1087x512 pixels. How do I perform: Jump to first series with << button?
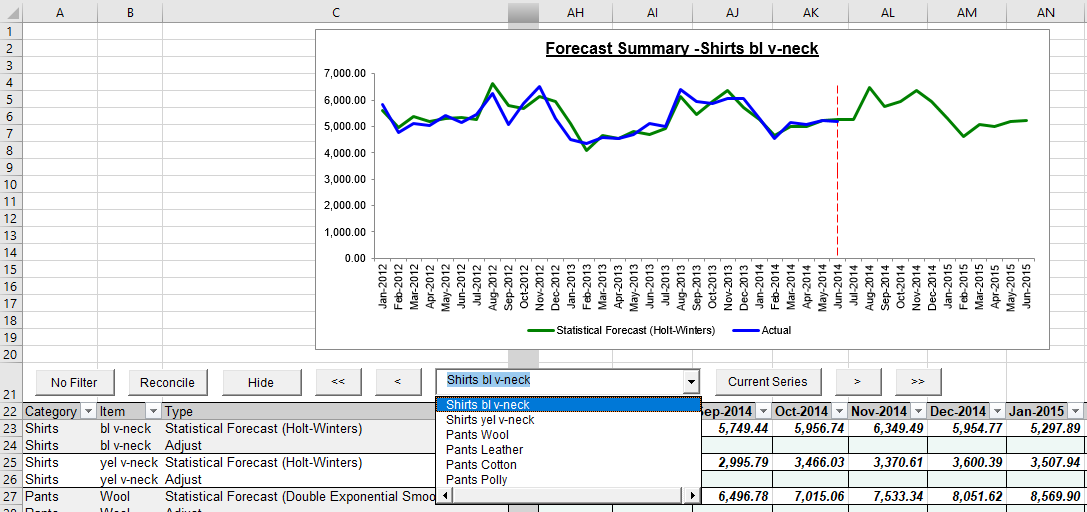(x=338, y=381)
